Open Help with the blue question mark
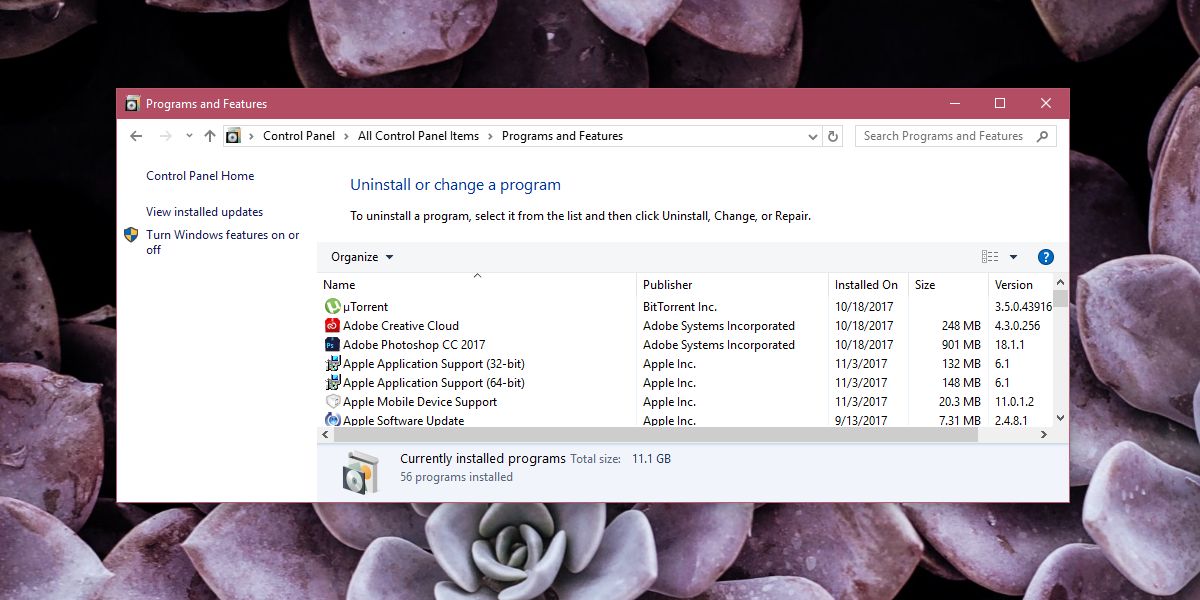 [x=1046, y=257]
